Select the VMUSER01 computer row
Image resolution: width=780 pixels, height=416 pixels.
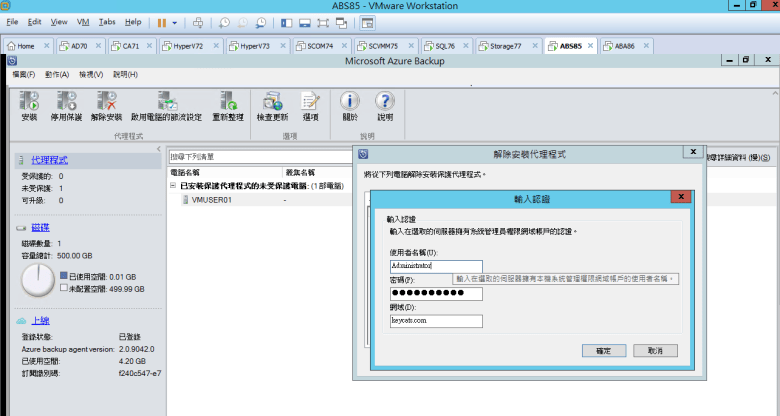tap(212, 199)
